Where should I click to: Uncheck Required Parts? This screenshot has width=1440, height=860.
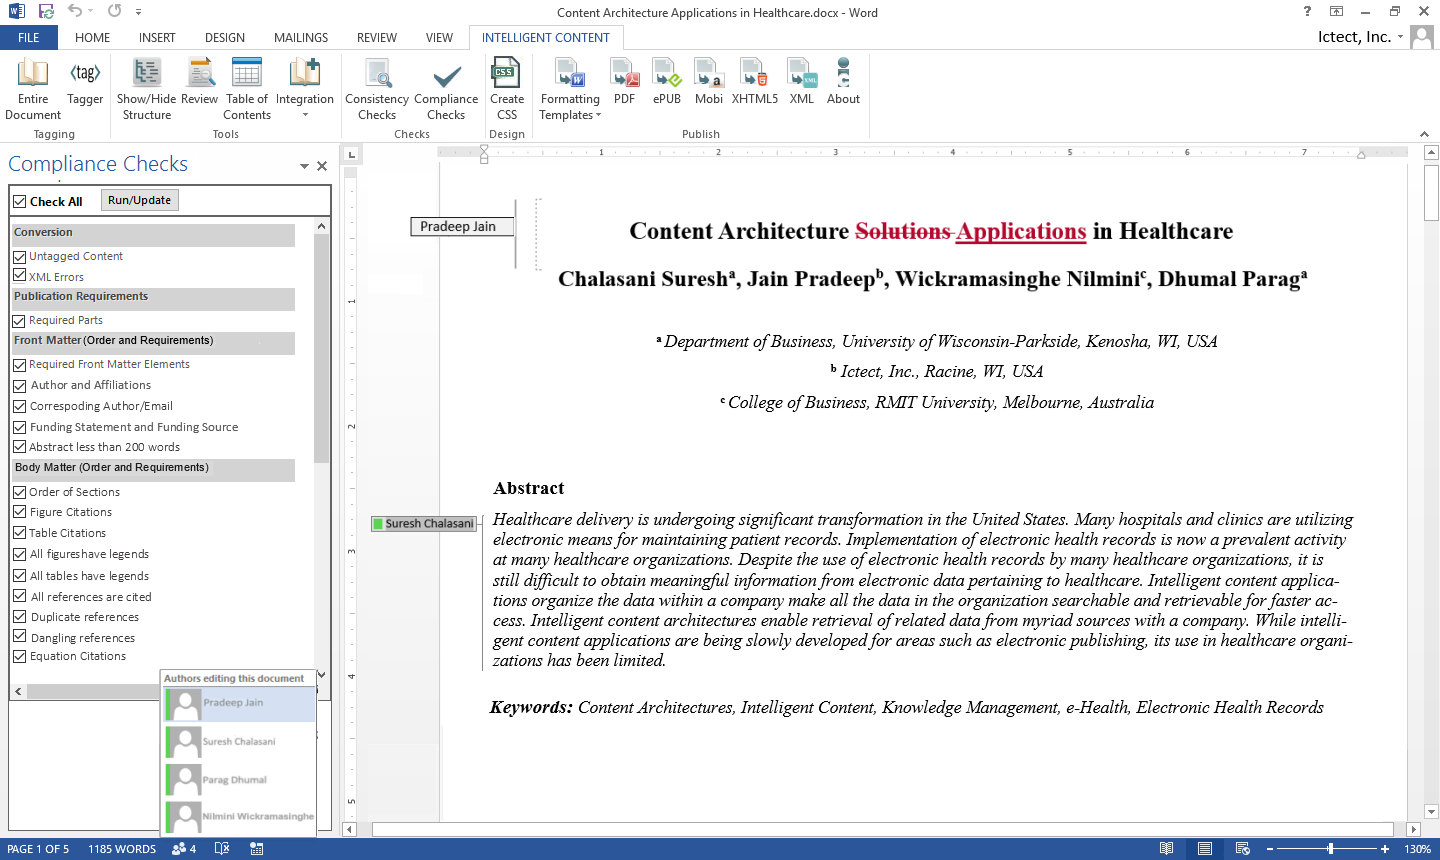19,321
